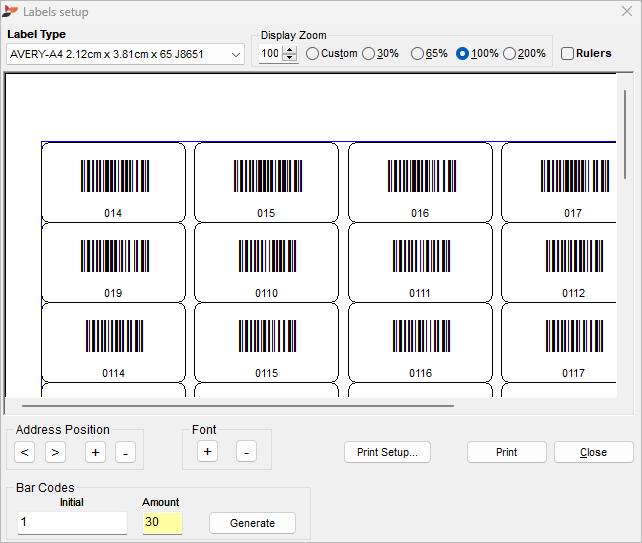Click the Address Position minus button

tap(125, 452)
